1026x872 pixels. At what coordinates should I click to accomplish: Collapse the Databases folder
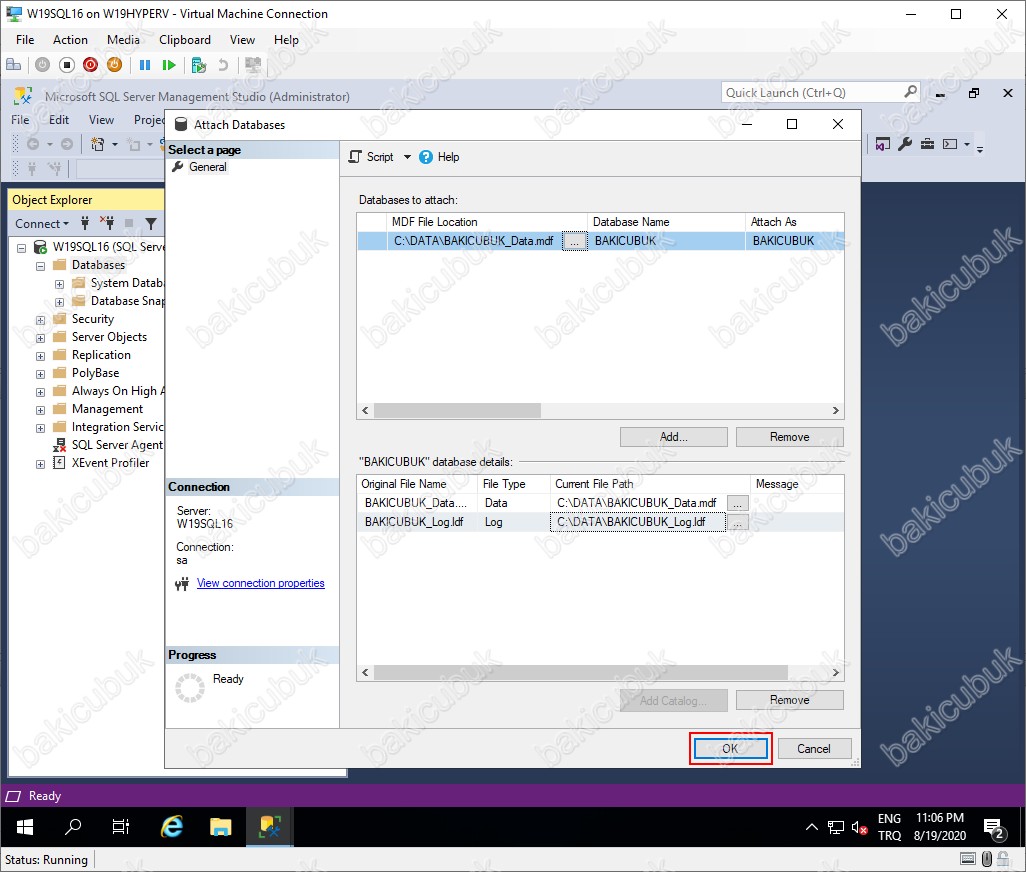[41, 266]
